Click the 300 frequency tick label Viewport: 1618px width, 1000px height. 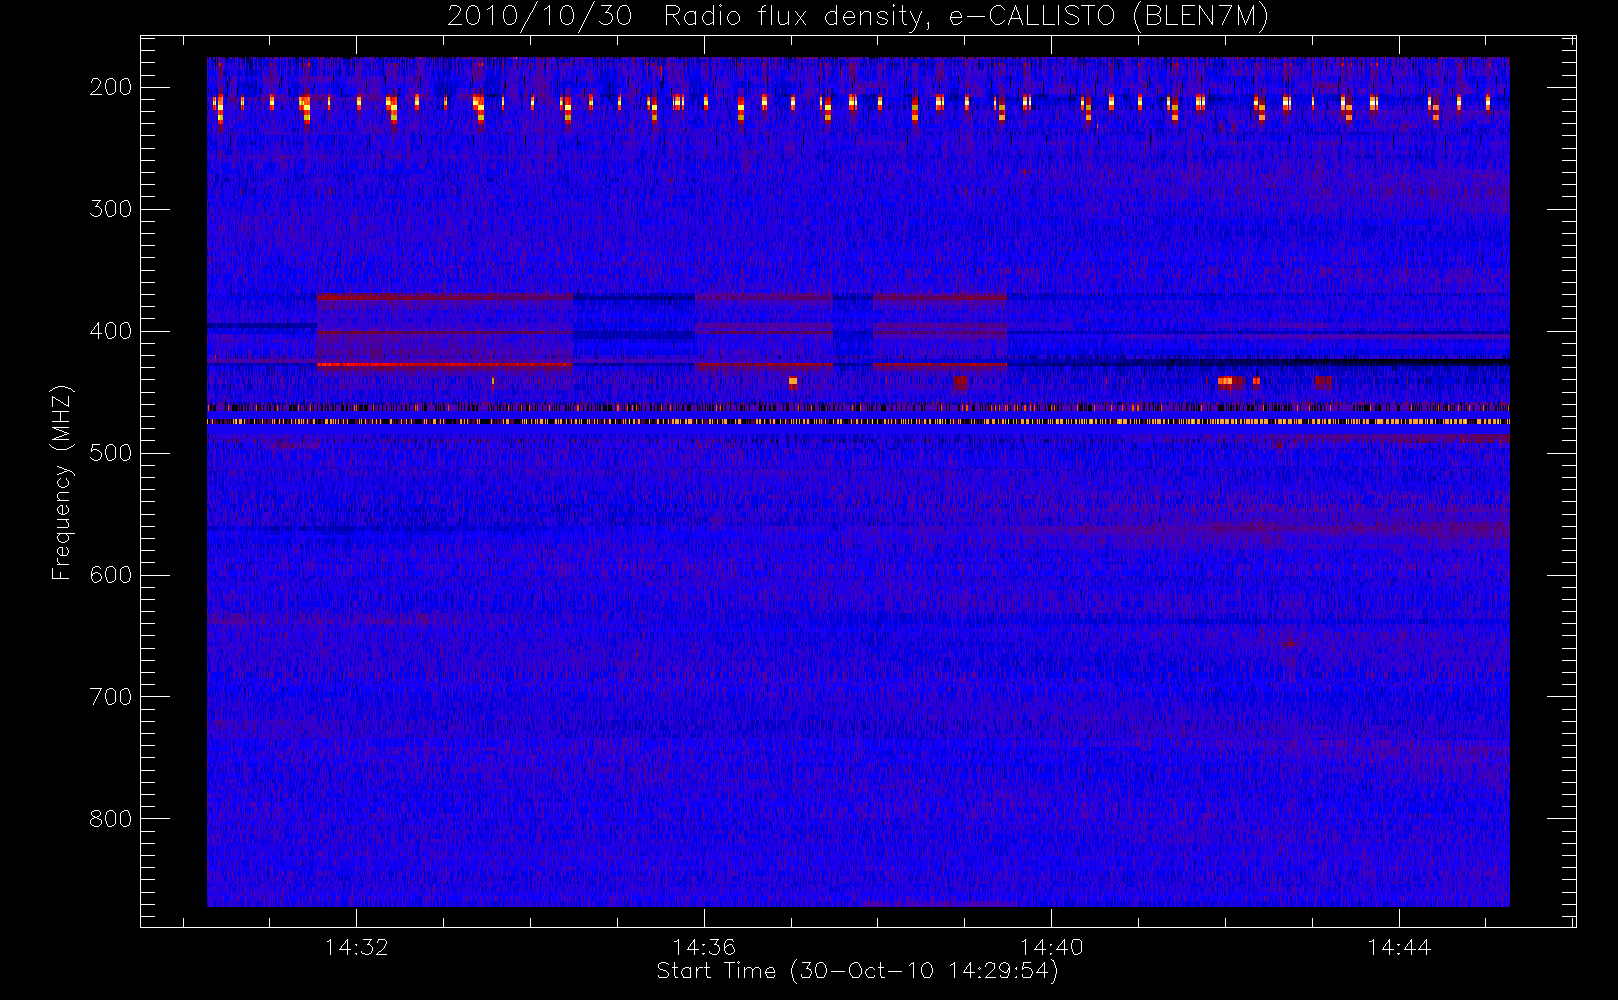pos(111,209)
